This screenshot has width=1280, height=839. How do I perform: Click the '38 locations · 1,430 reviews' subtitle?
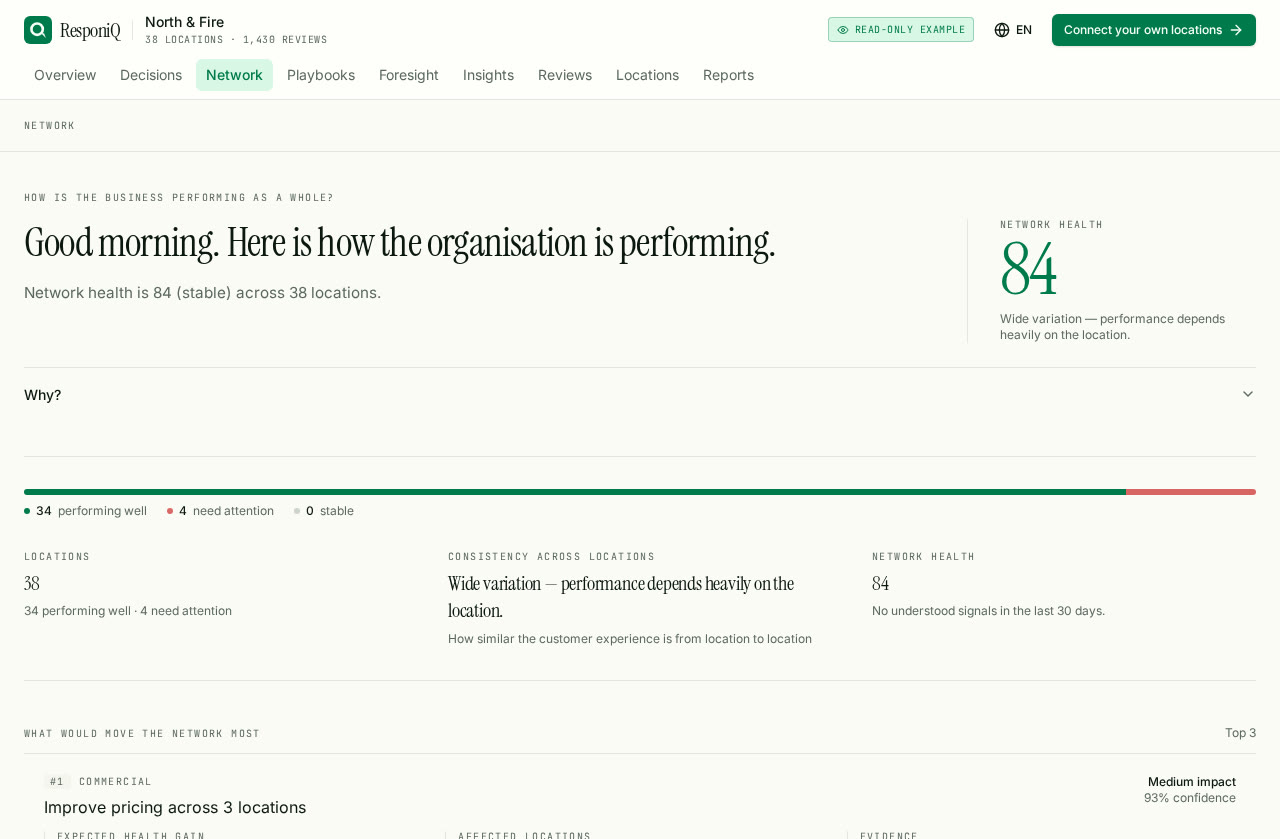pos(236,40)
